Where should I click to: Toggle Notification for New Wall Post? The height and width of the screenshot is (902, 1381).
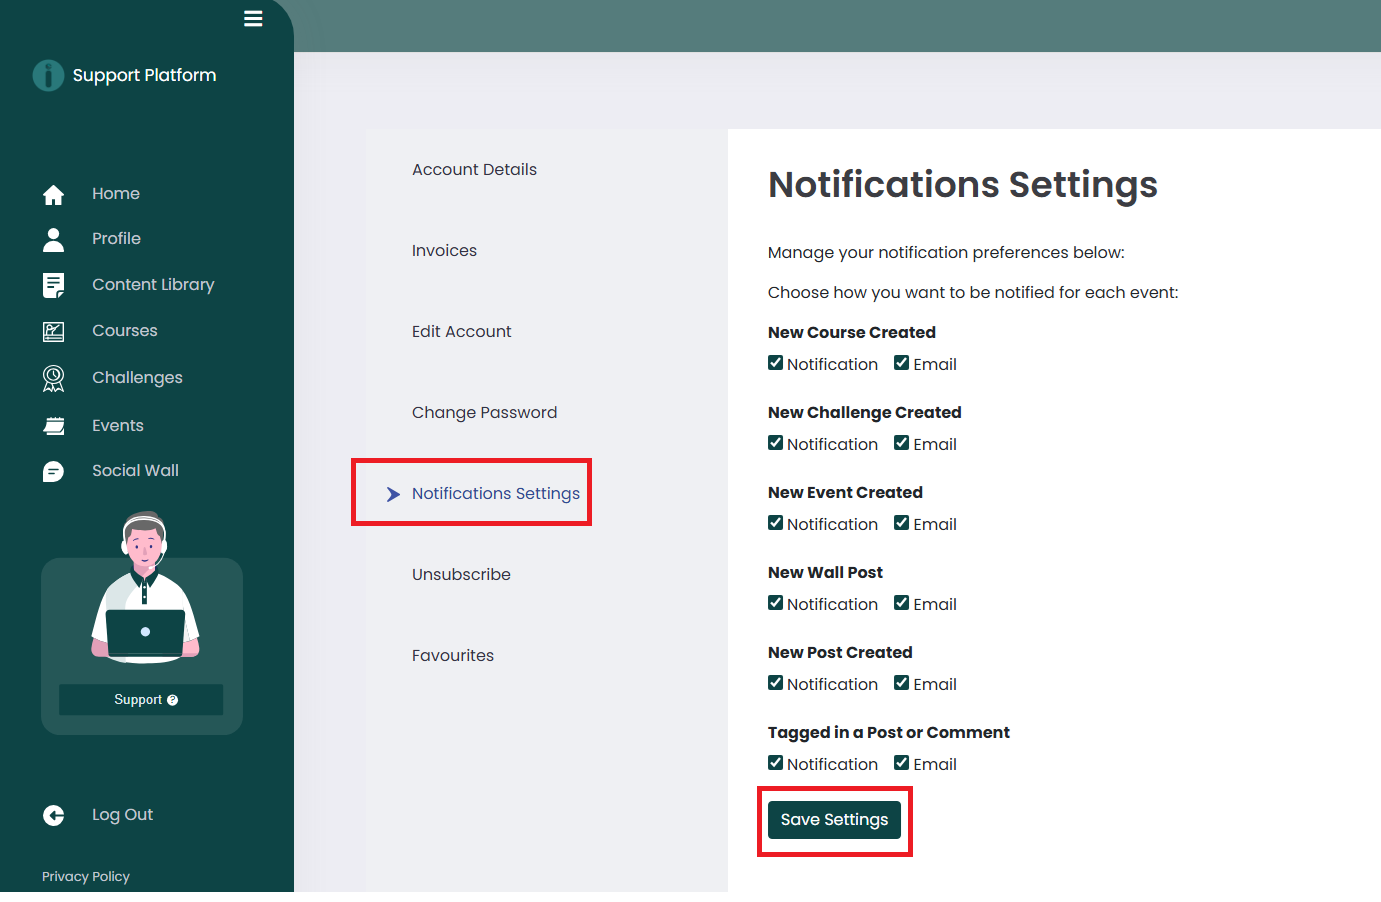click(775, 603)
